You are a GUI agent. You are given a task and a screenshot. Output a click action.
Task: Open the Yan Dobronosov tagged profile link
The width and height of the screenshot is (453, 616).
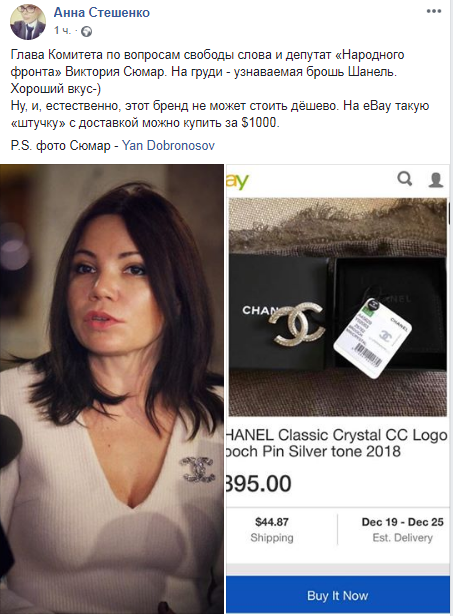click(x=168, y=146)
